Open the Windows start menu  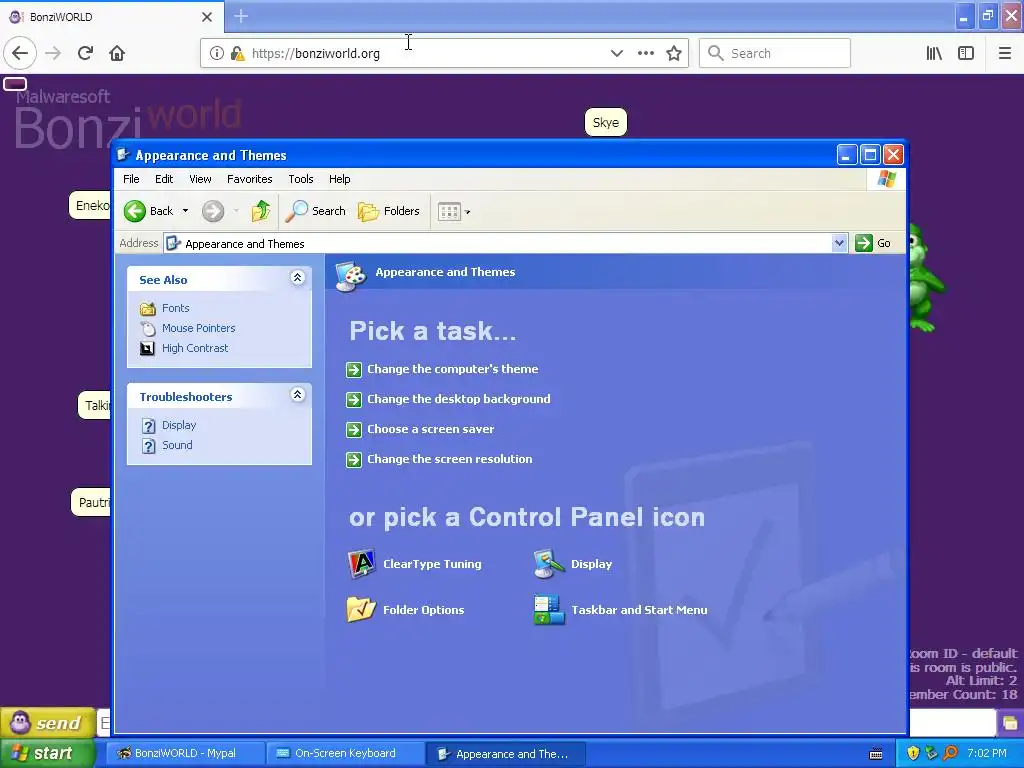point(47,753)
